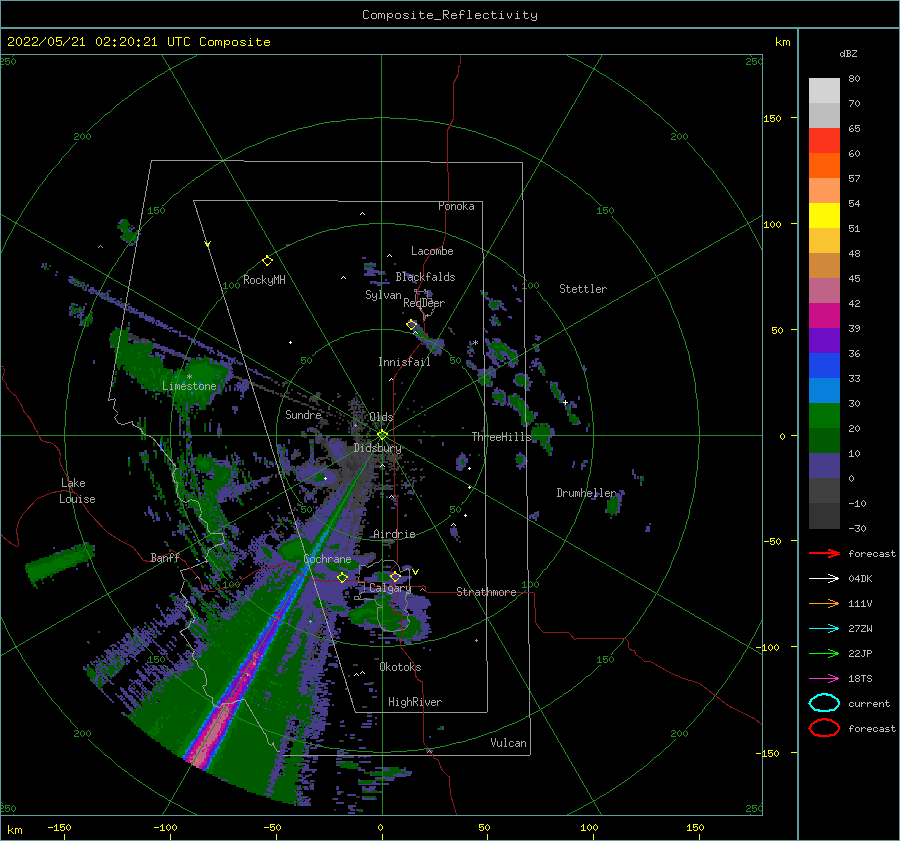This screenshot has height=841, width=900.
Task: Pick the green 20–30 dBZ swatch
Action: (x=824, y=416)
